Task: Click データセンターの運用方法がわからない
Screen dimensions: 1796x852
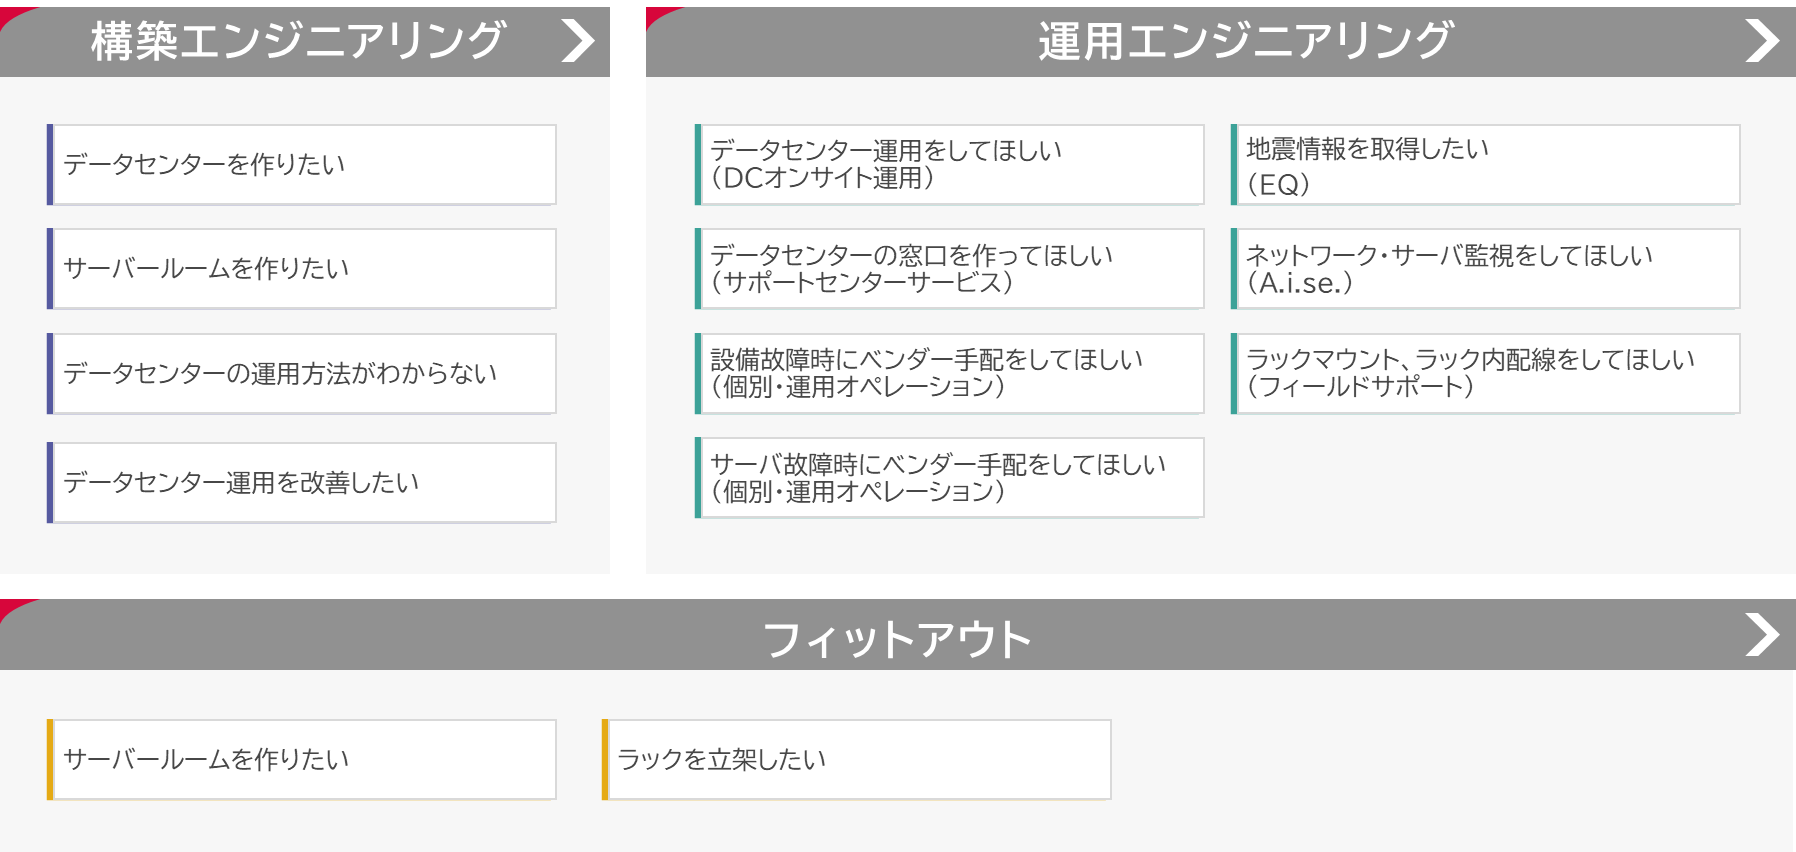Action: [302, 374]
